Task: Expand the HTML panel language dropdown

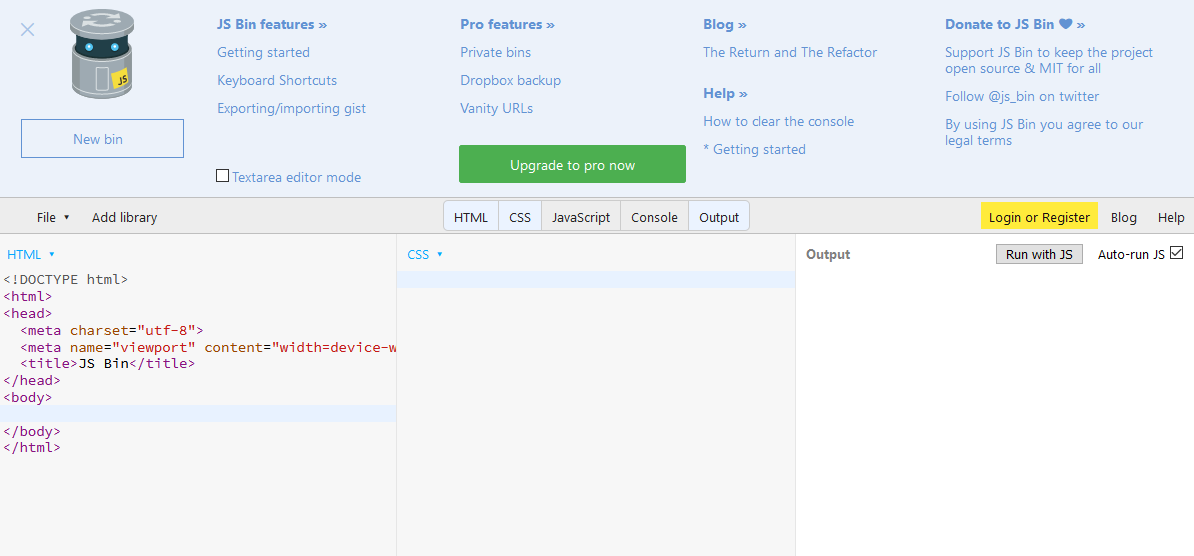Action: pos(30,254)
